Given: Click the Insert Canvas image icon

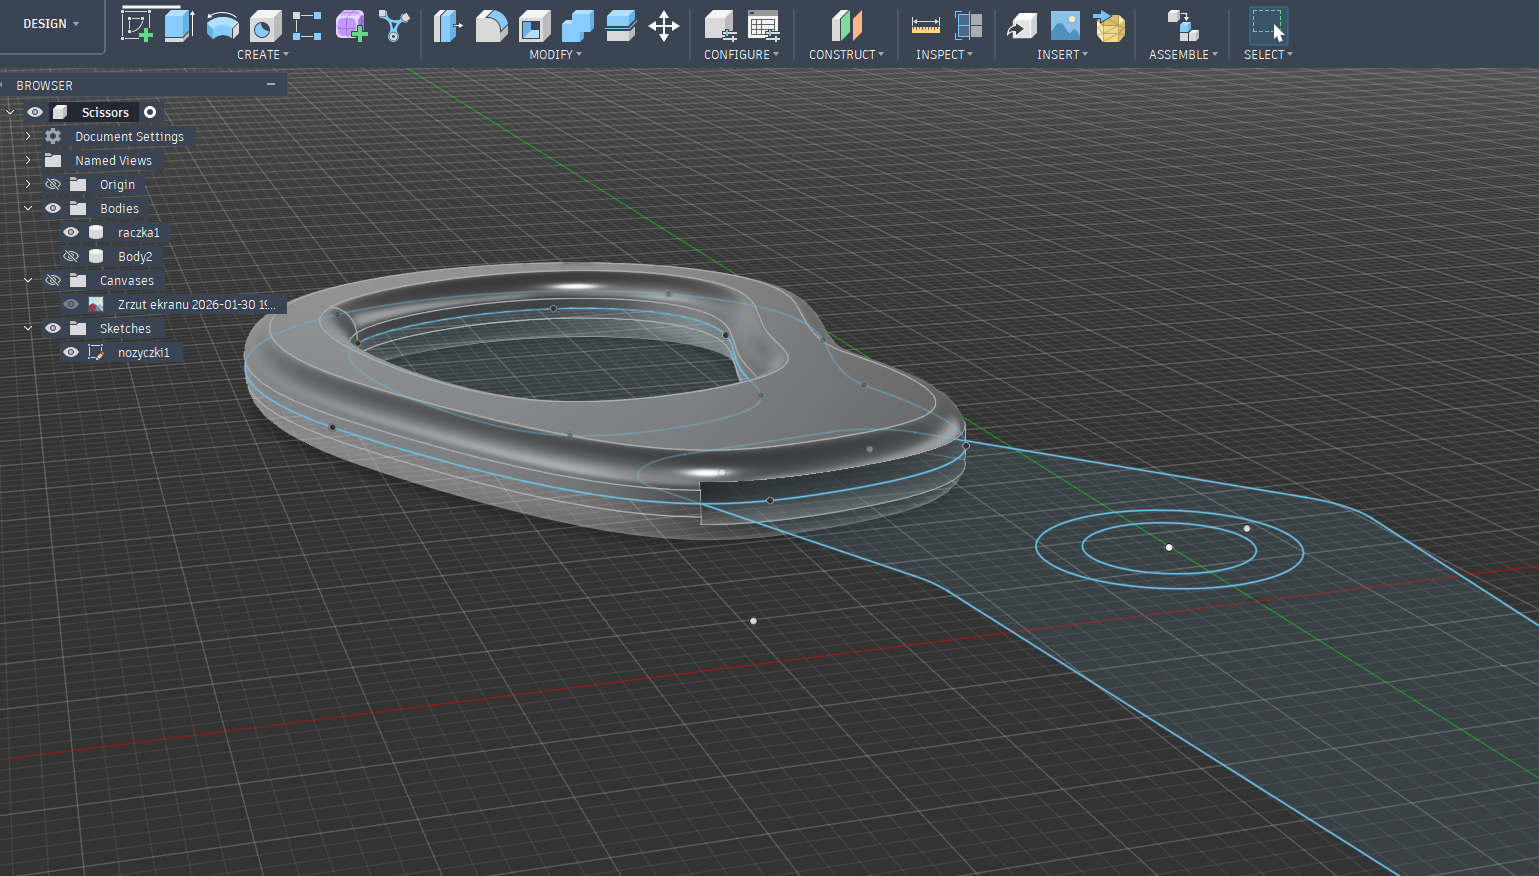Looking at the screenshot, I should point(1065,26).
